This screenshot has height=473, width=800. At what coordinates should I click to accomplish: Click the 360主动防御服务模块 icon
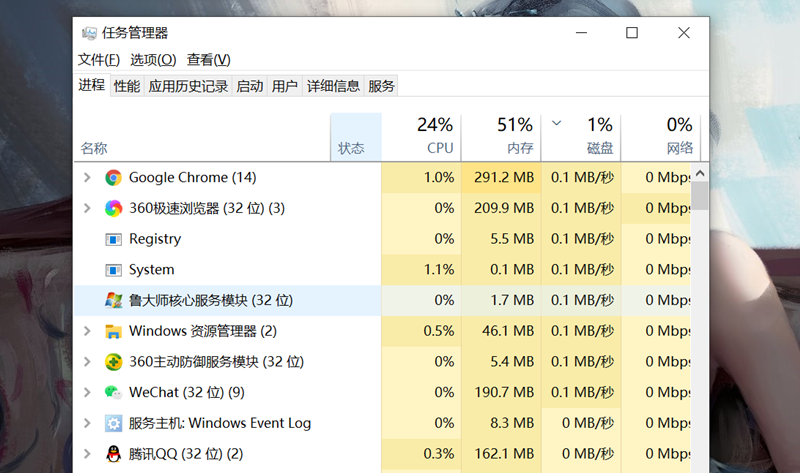point(113,362)
